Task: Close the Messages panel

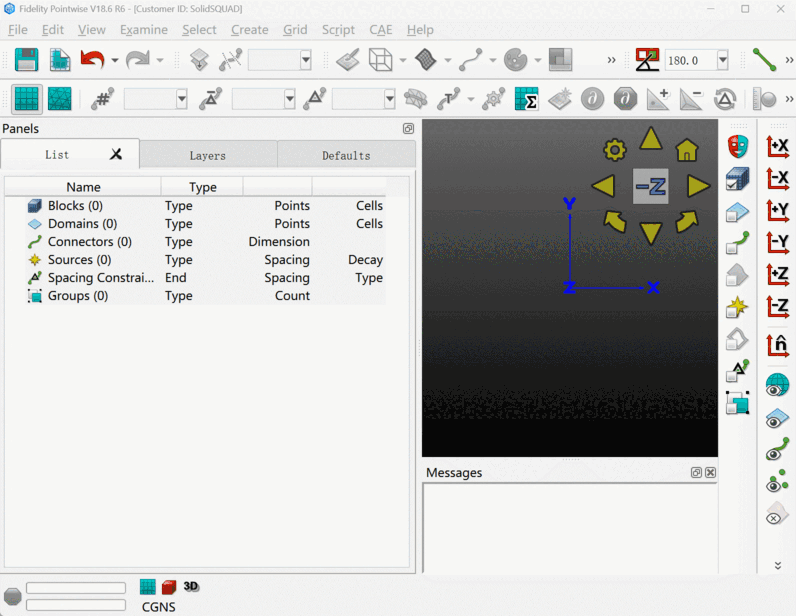Action: [710, 473]
